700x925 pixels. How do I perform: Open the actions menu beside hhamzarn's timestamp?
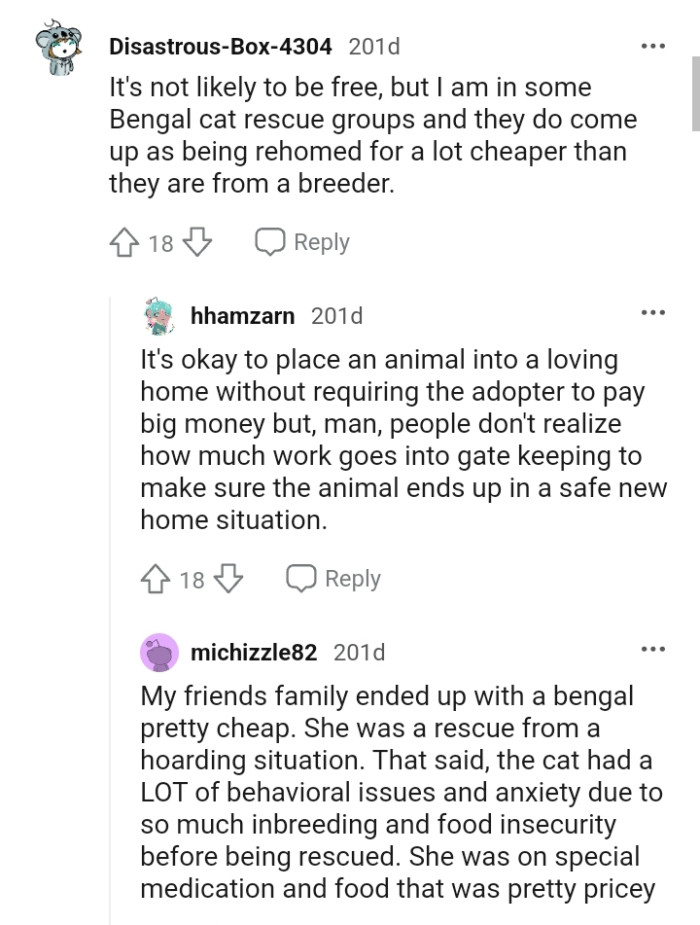click(x=654, y=311)
